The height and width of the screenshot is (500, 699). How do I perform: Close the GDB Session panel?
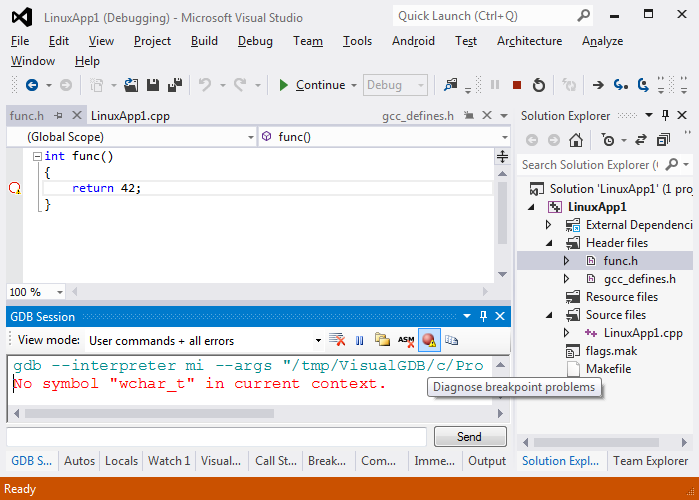(500, 316)
